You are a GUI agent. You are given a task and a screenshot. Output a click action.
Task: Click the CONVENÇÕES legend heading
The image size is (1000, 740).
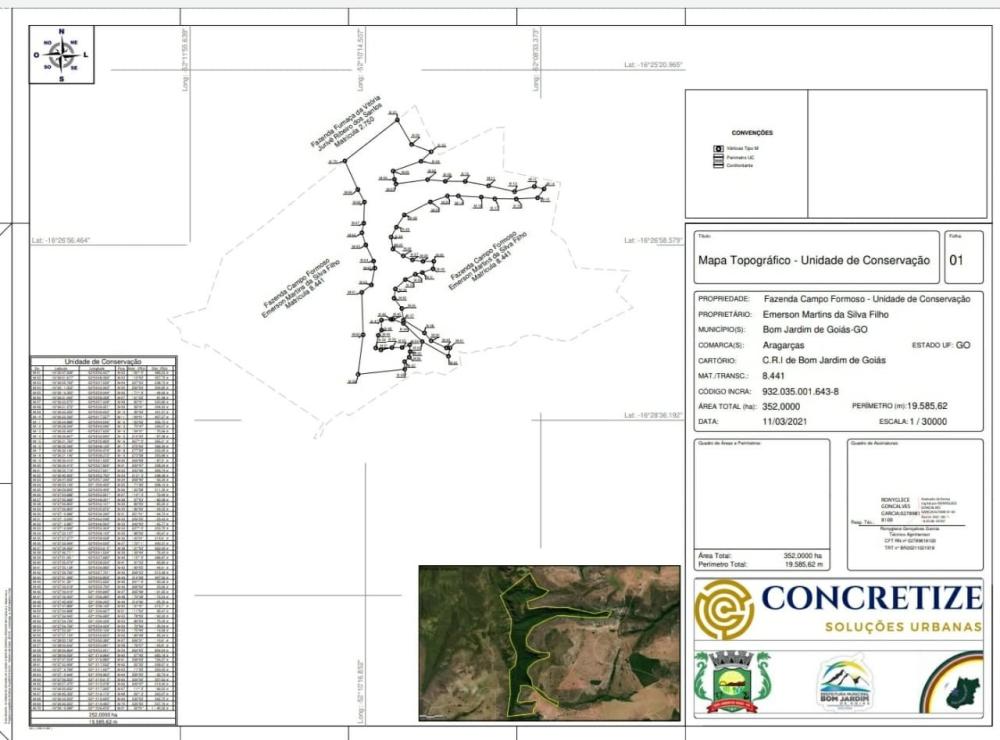pos(752,133)
